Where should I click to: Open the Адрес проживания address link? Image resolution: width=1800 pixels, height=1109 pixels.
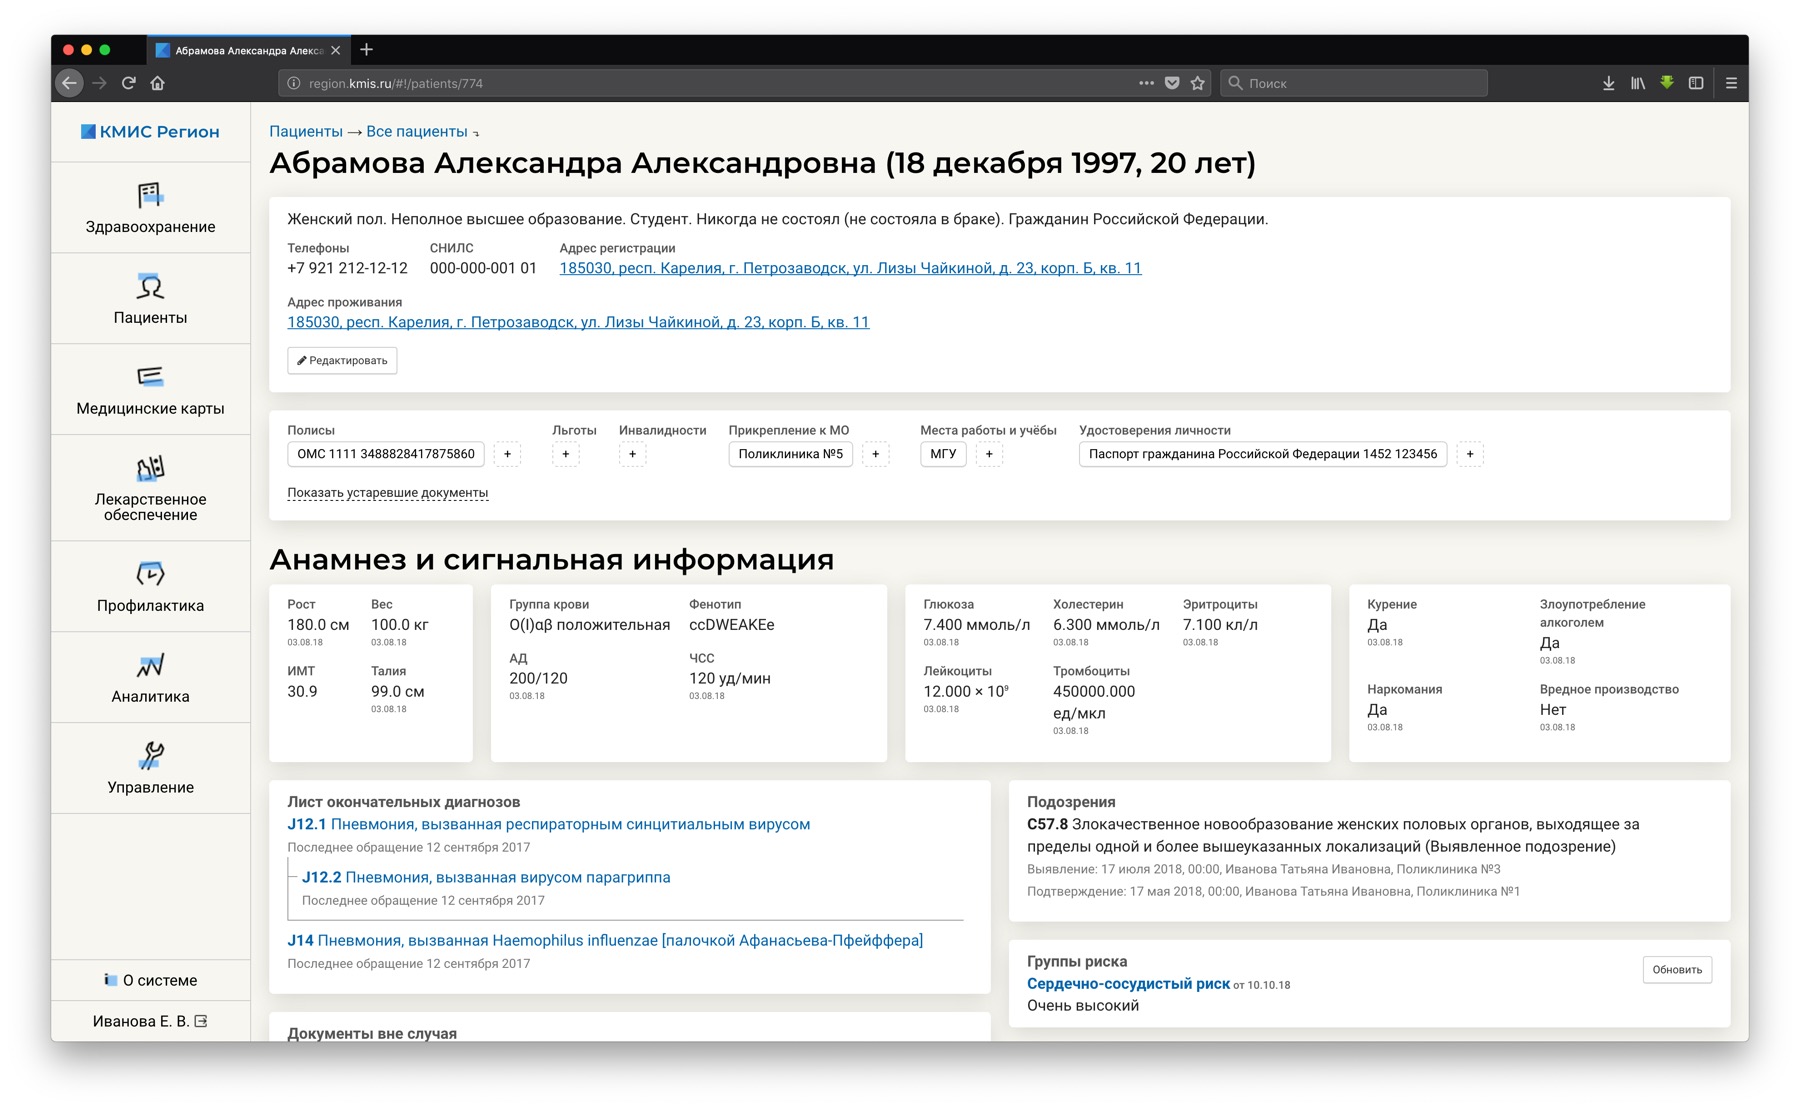(578, 322)
